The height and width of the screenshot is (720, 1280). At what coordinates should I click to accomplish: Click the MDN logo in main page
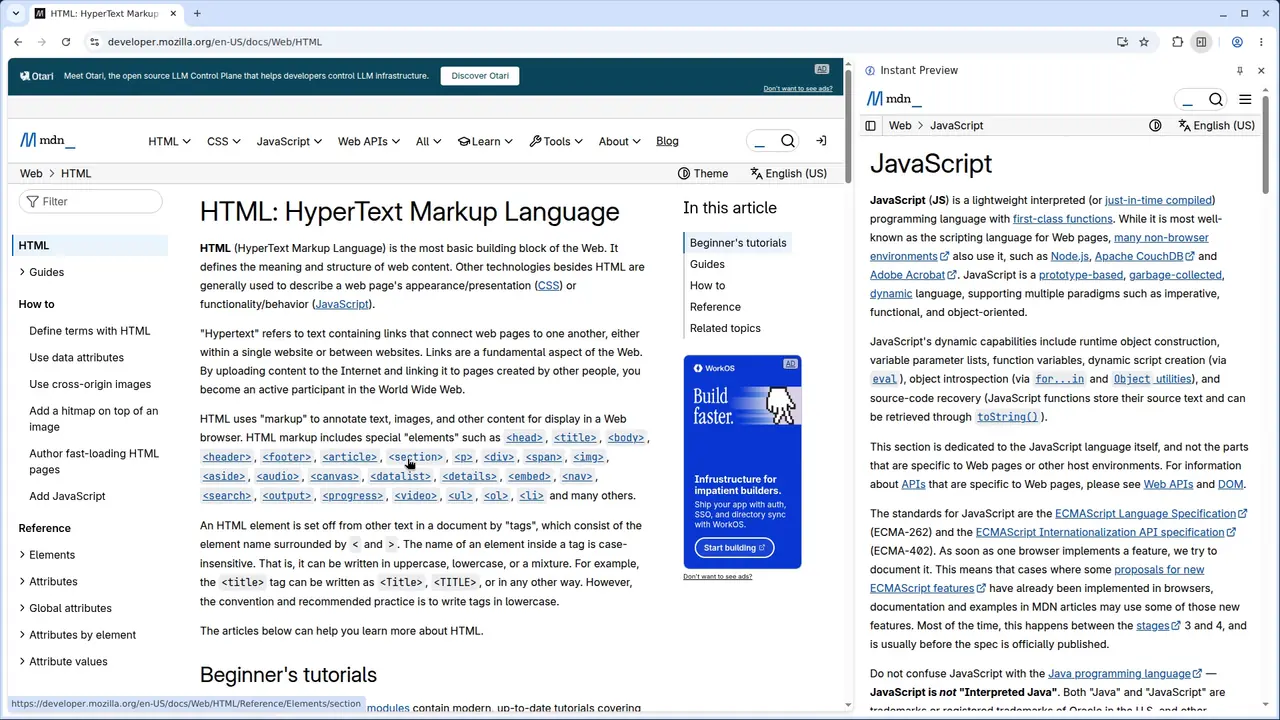coord(47,141)
